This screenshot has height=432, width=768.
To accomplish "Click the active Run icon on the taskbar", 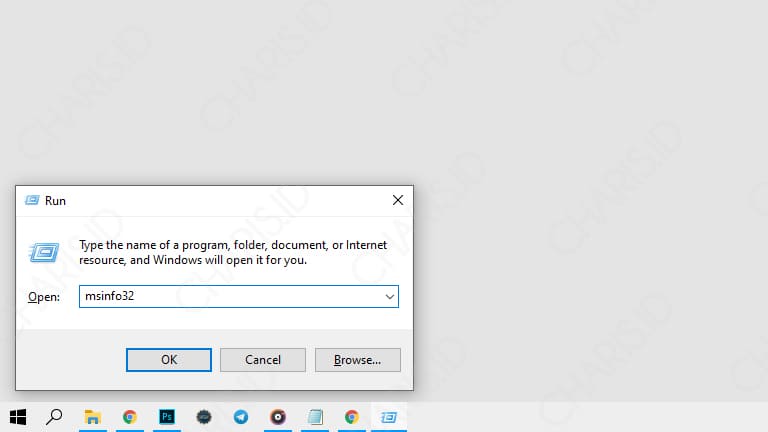I will point(389,417).
